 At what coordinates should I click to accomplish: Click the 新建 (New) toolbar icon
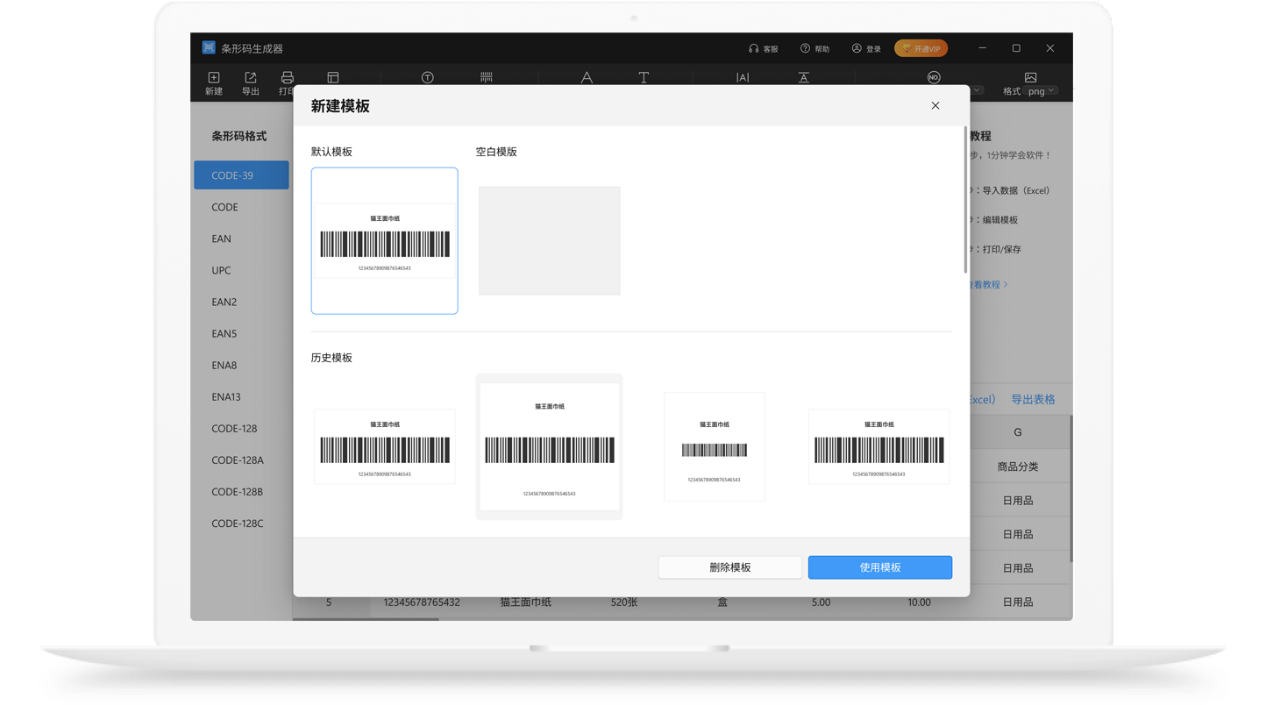[x=213, y=78]
